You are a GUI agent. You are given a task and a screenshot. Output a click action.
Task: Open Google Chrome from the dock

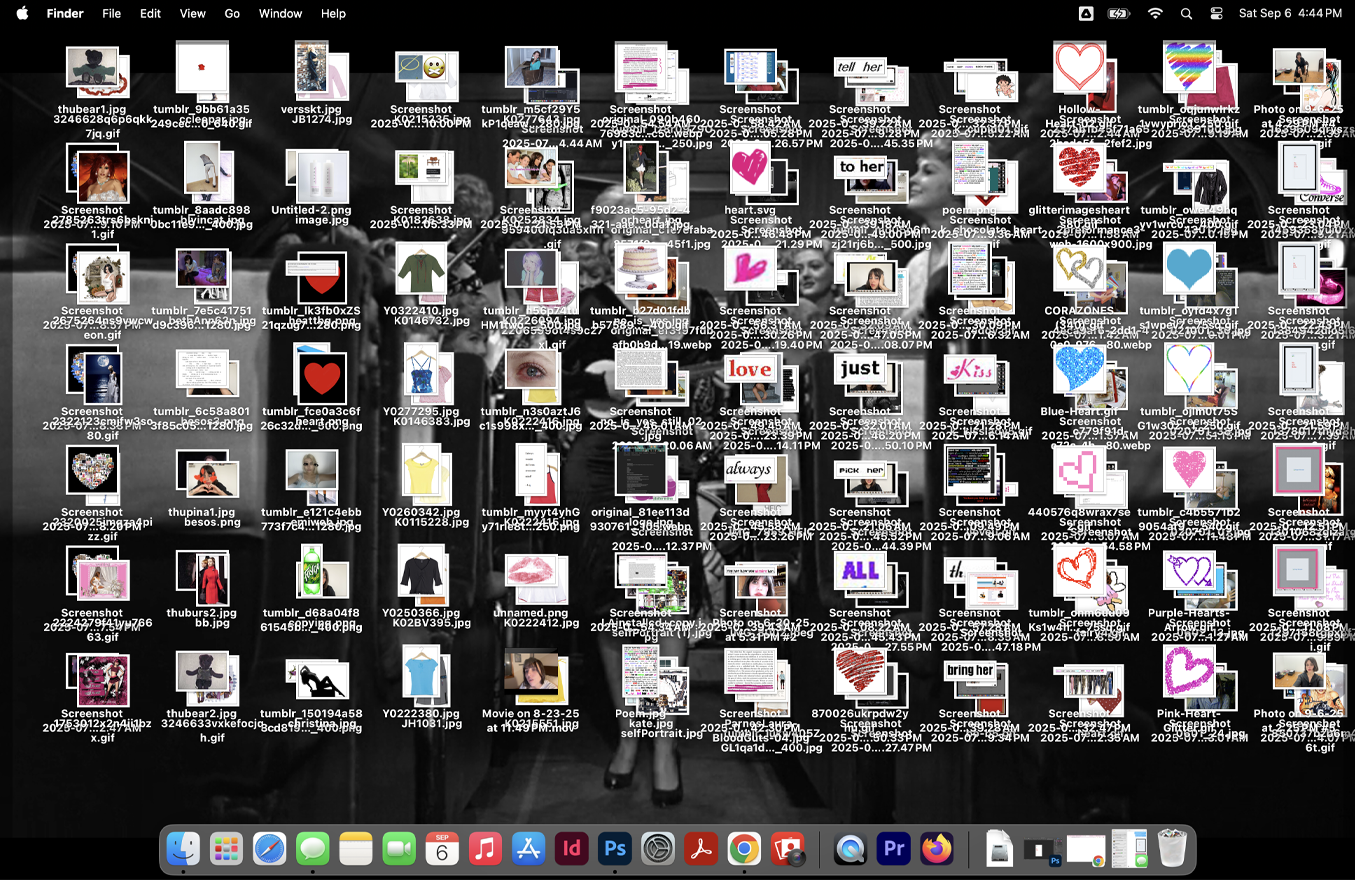coord(743,850)
